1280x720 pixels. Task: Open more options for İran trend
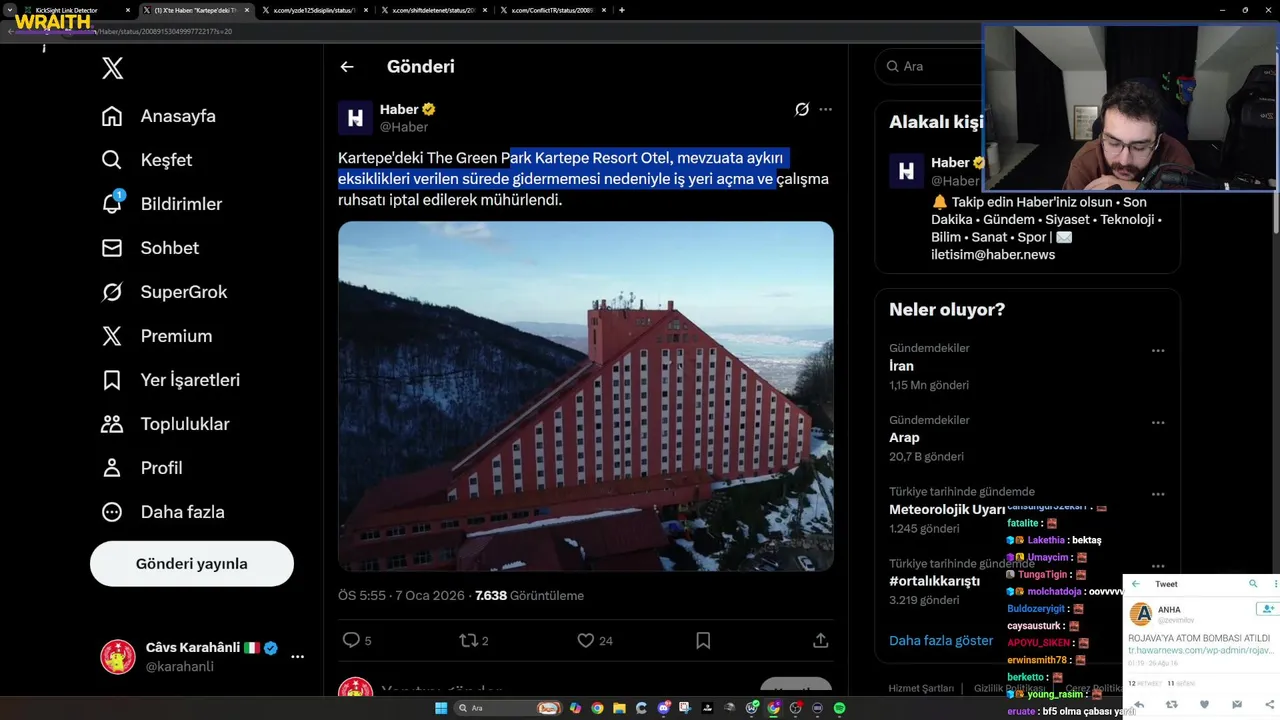1158,351
